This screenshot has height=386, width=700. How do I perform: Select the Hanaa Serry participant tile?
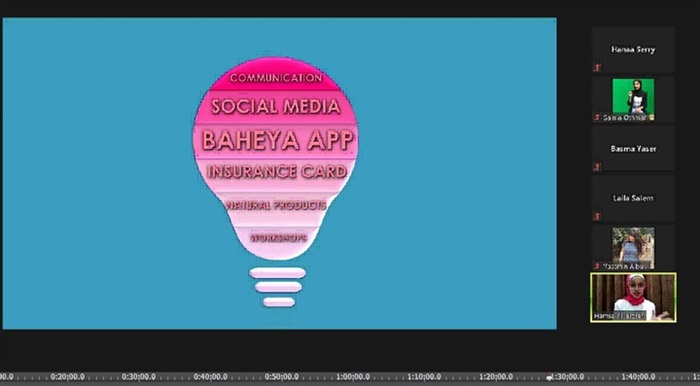coord(633,50)
